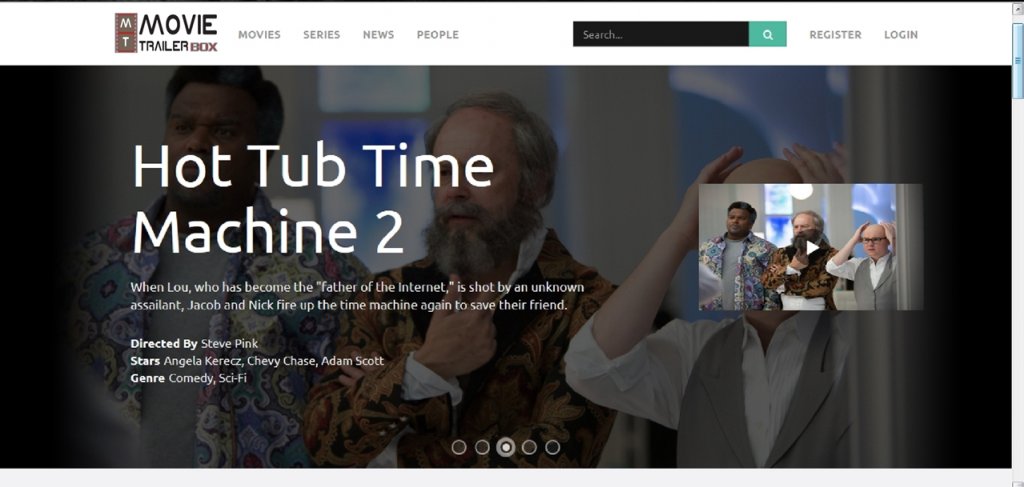
Task: Click the movie synopsis paragraph
Action: pyautogui.click(x=357, y=296)
